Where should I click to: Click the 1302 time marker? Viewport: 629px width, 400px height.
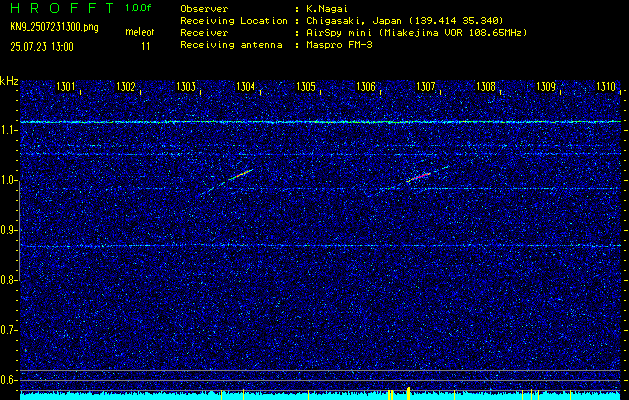[x=126, y=87]
